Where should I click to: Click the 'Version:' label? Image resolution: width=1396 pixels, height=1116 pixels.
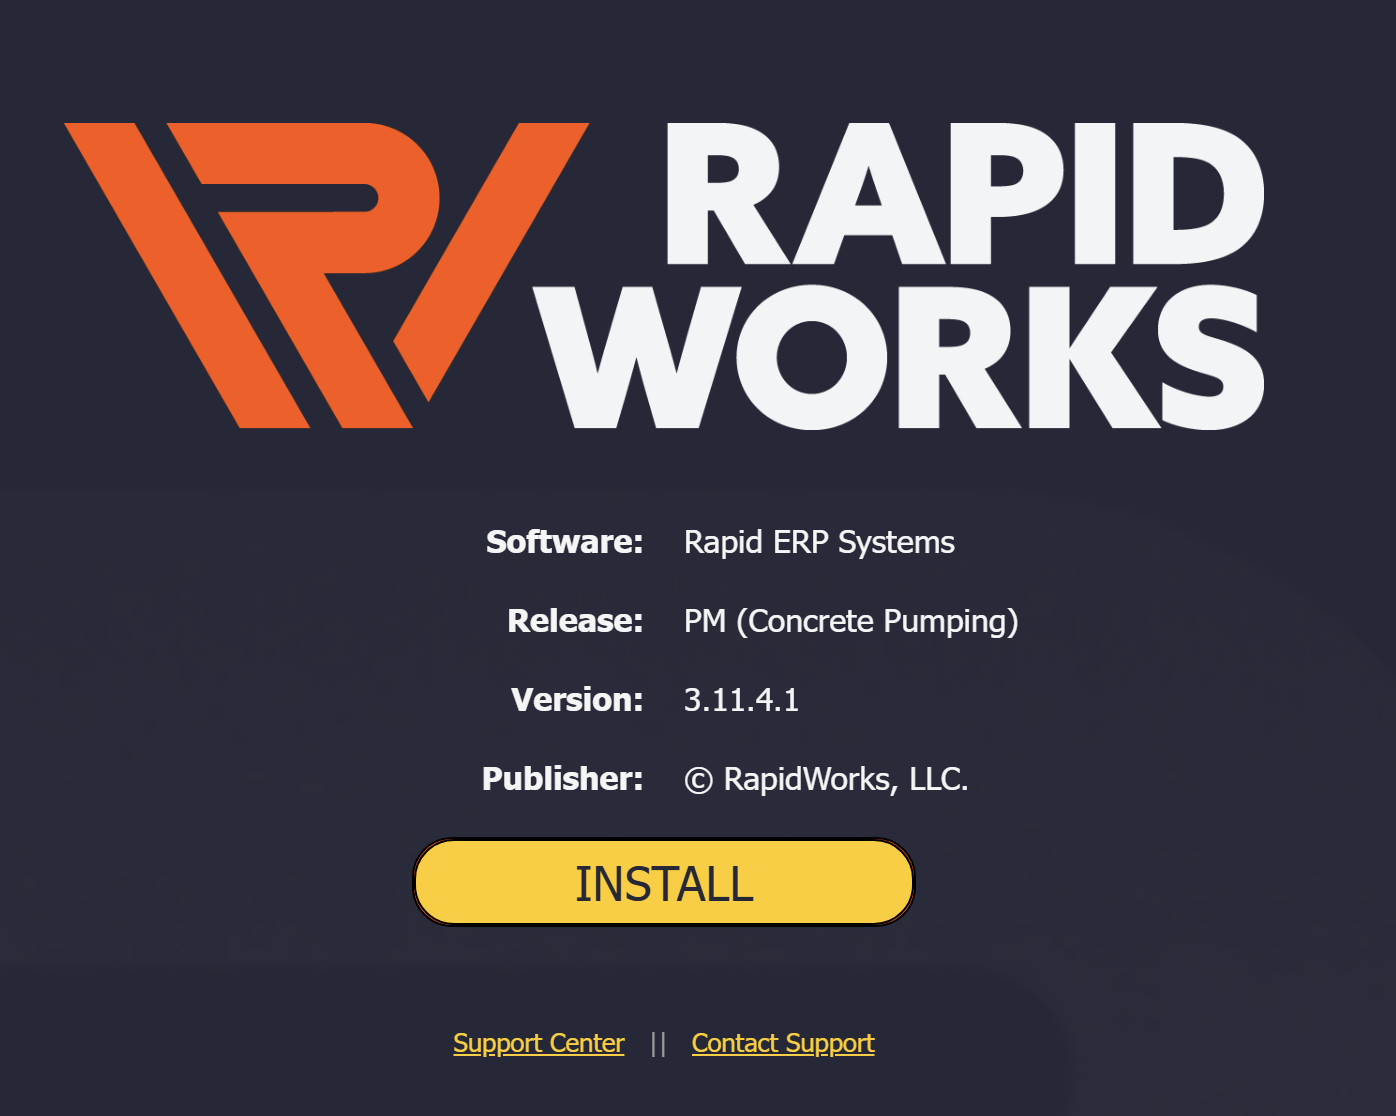577,700
